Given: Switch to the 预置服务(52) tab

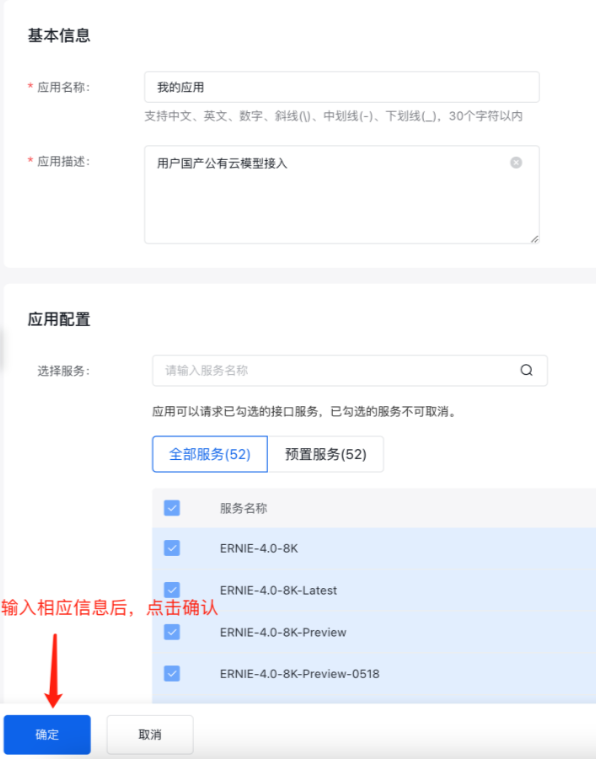Looking at the screenshot, I should coord(326,454).
